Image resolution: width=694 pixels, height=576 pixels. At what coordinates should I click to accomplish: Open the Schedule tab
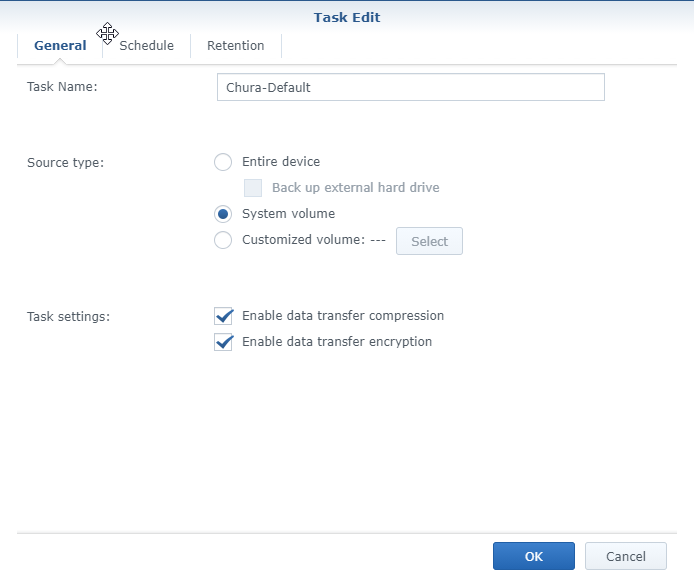click(x=146, y=46)
